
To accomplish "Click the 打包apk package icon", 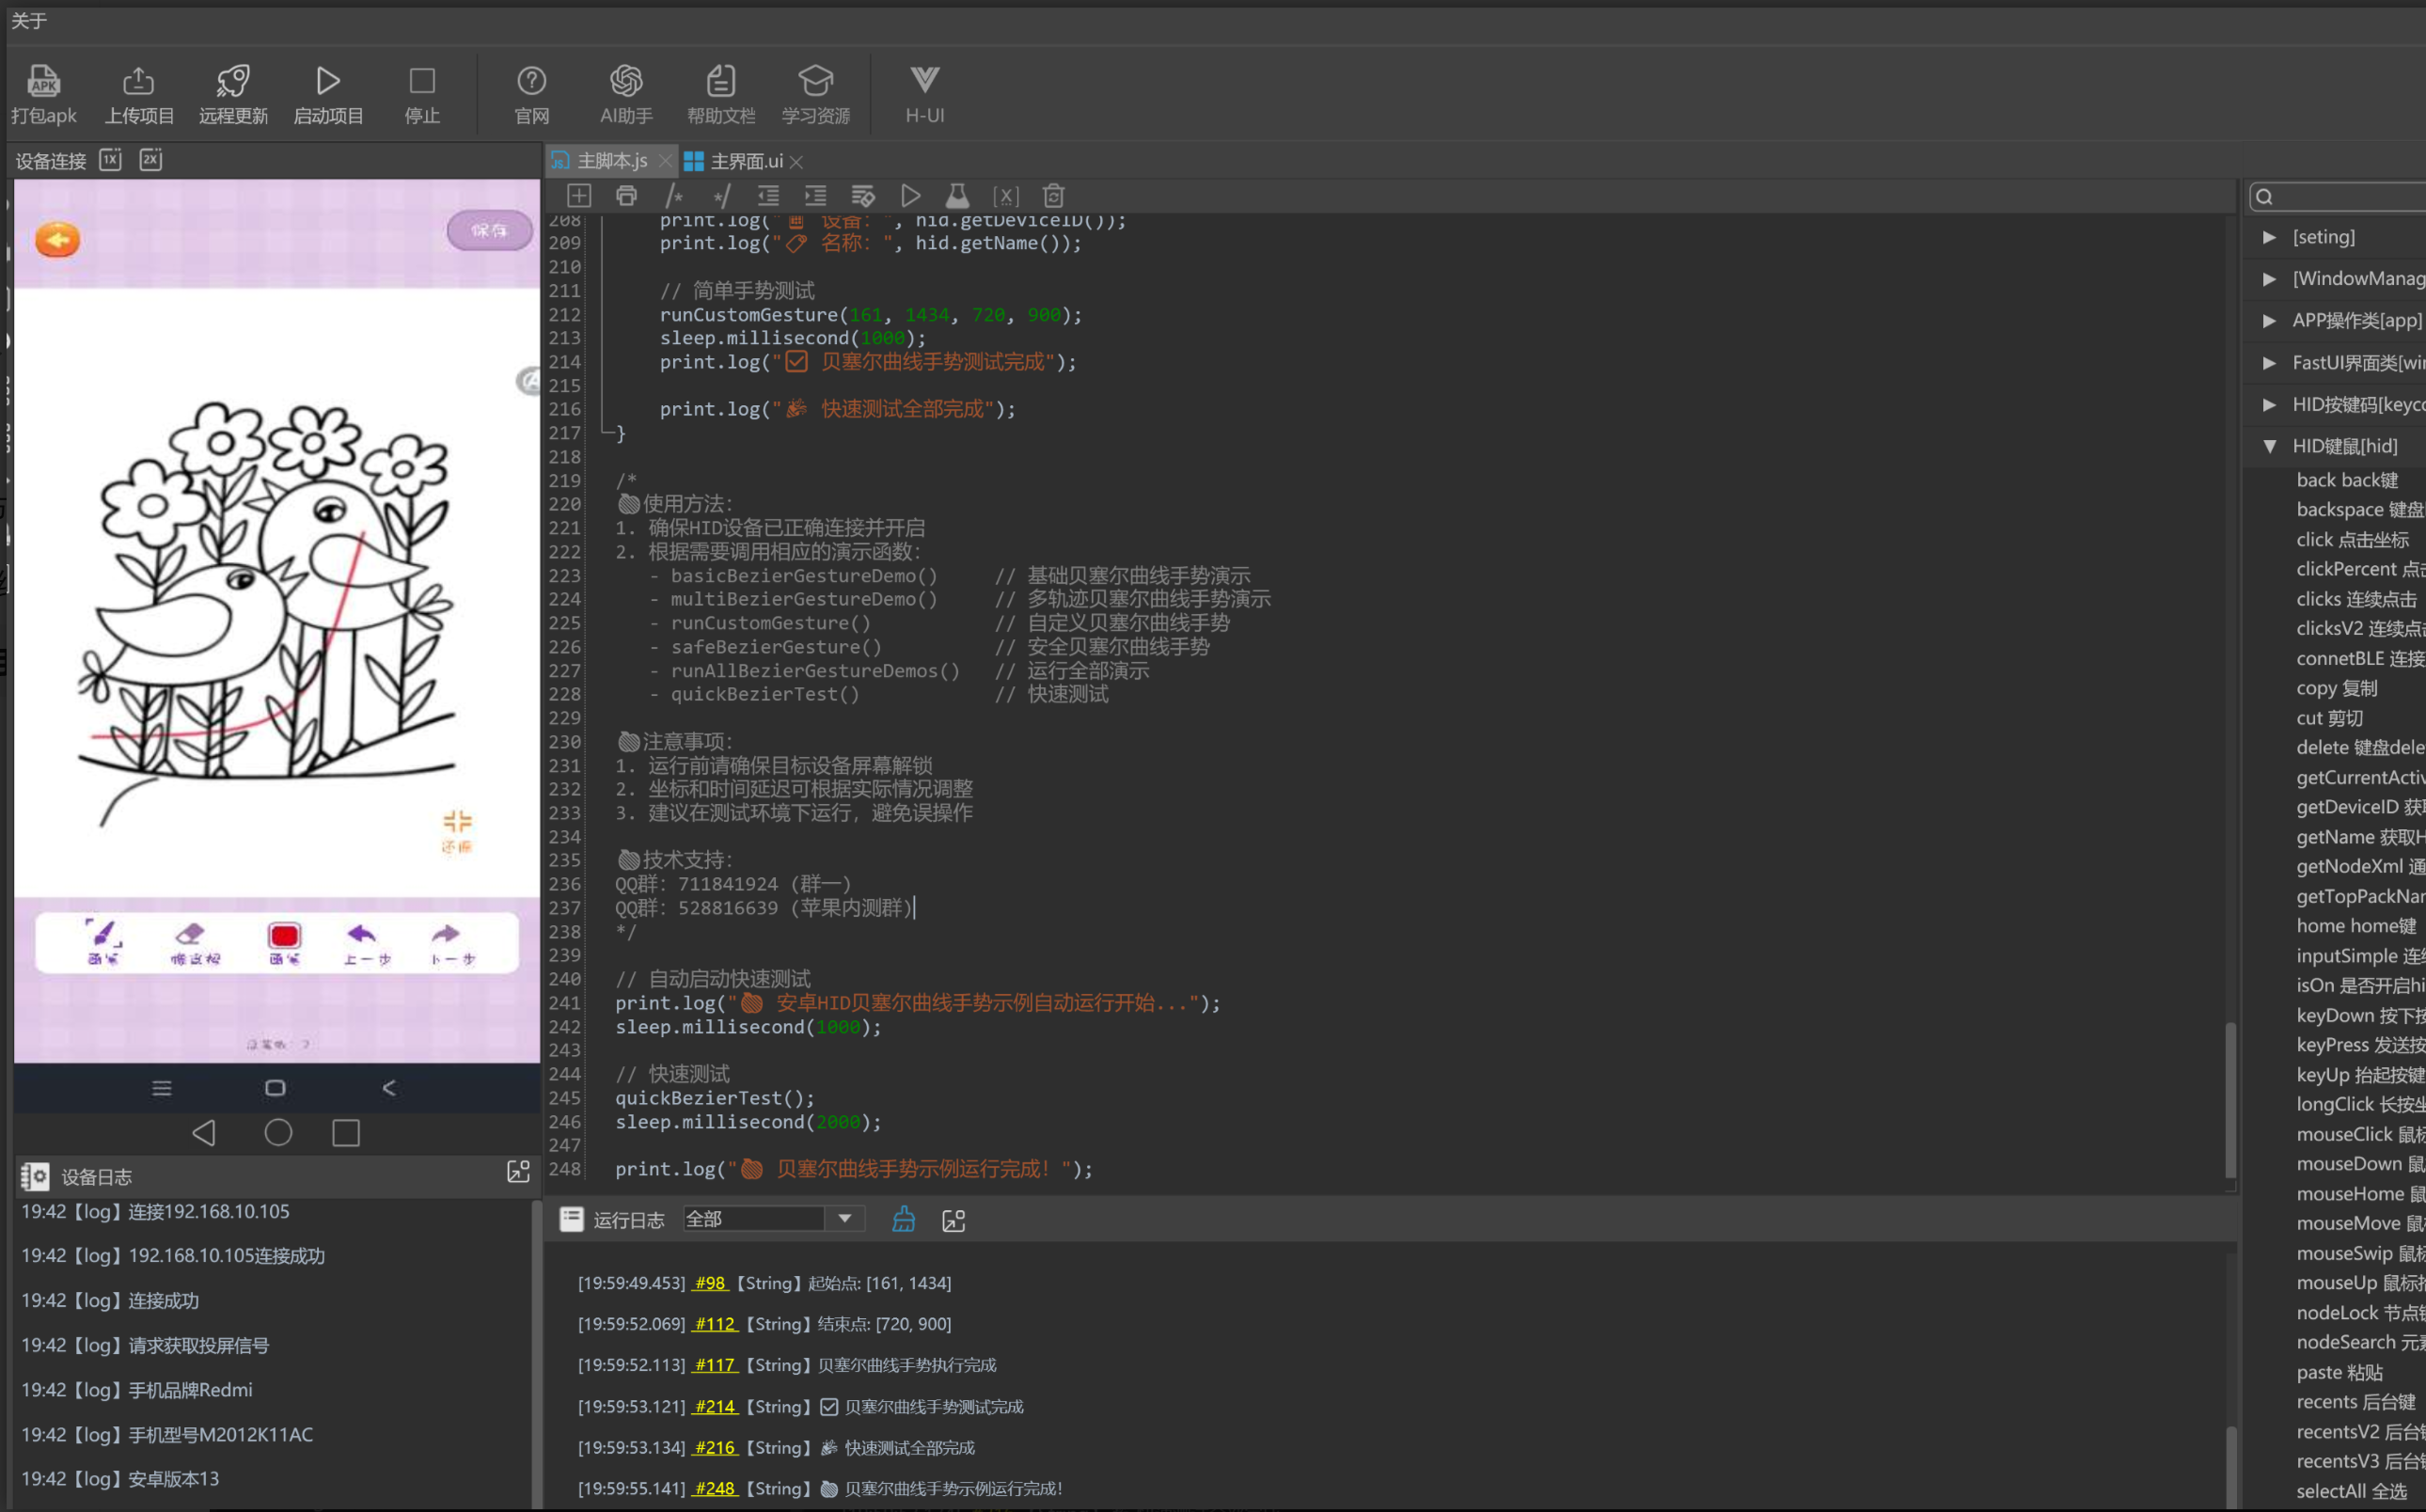I will point(43,81).
